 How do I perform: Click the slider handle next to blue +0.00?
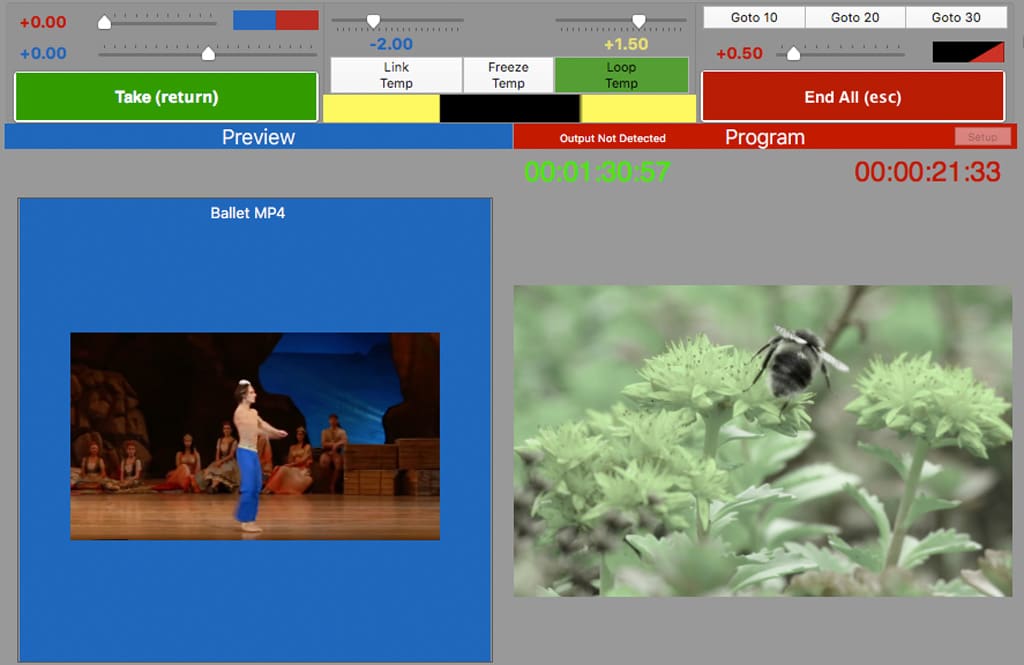click(208, 53)
